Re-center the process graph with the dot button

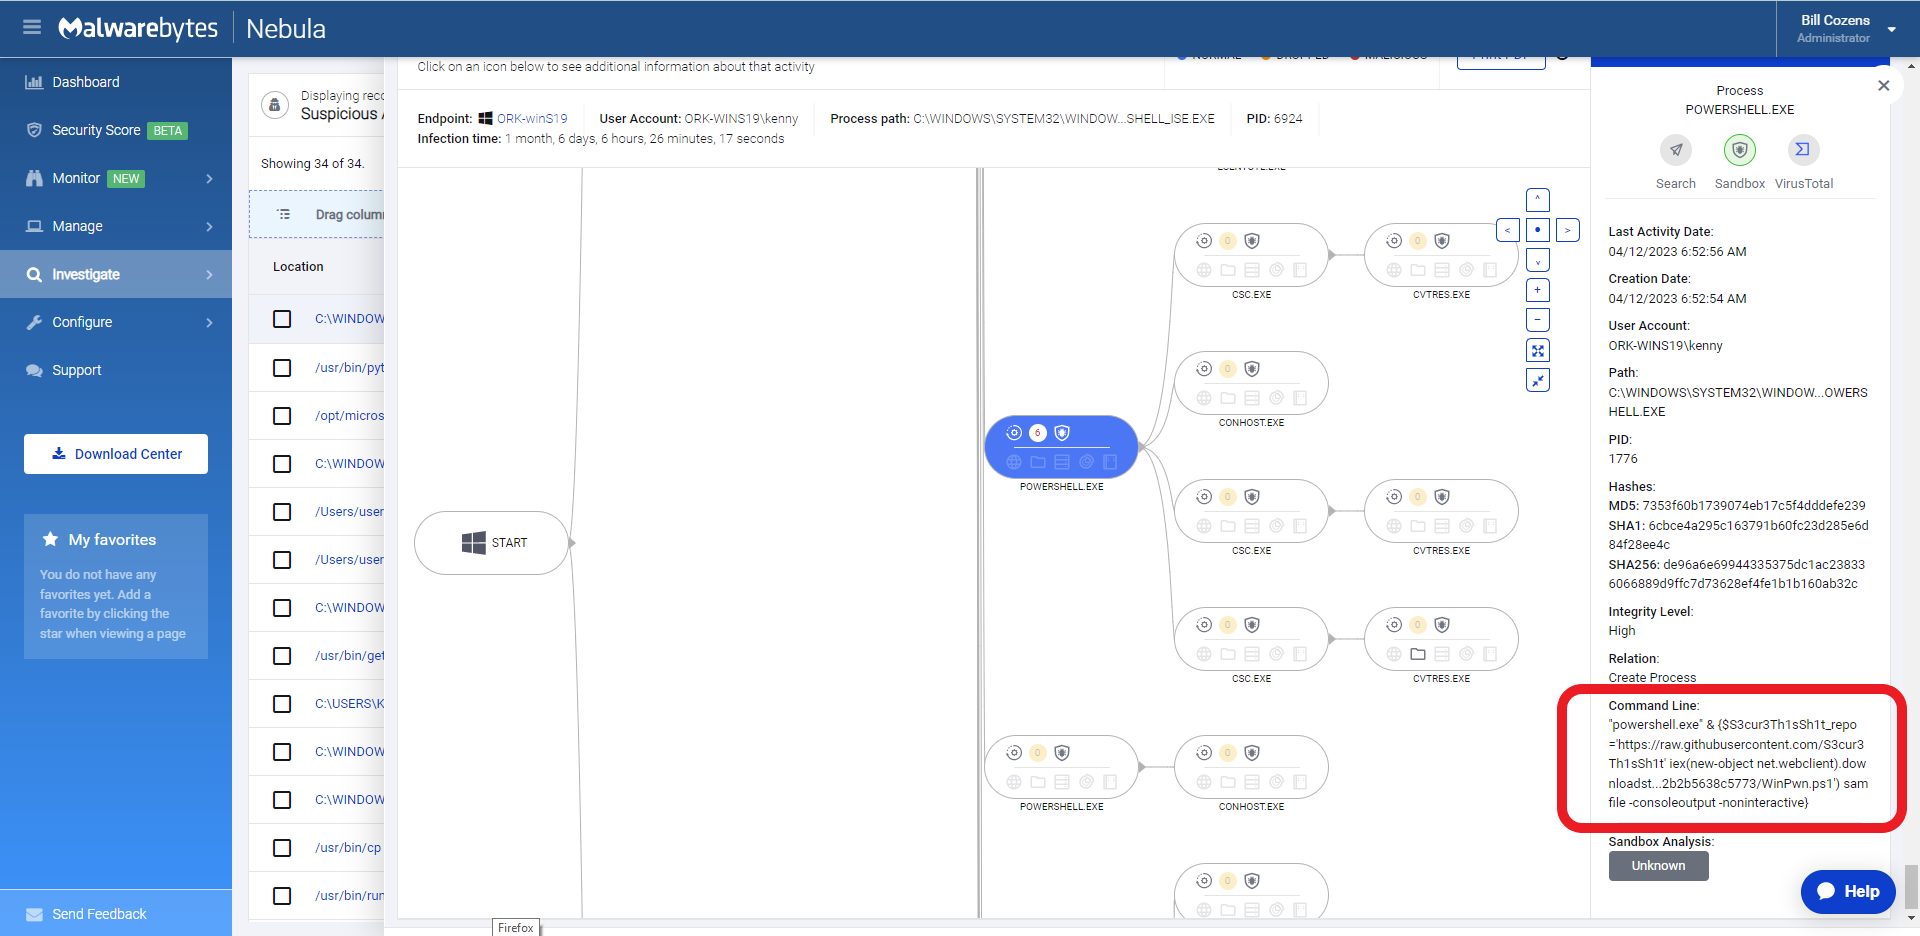coord(1538,230)
